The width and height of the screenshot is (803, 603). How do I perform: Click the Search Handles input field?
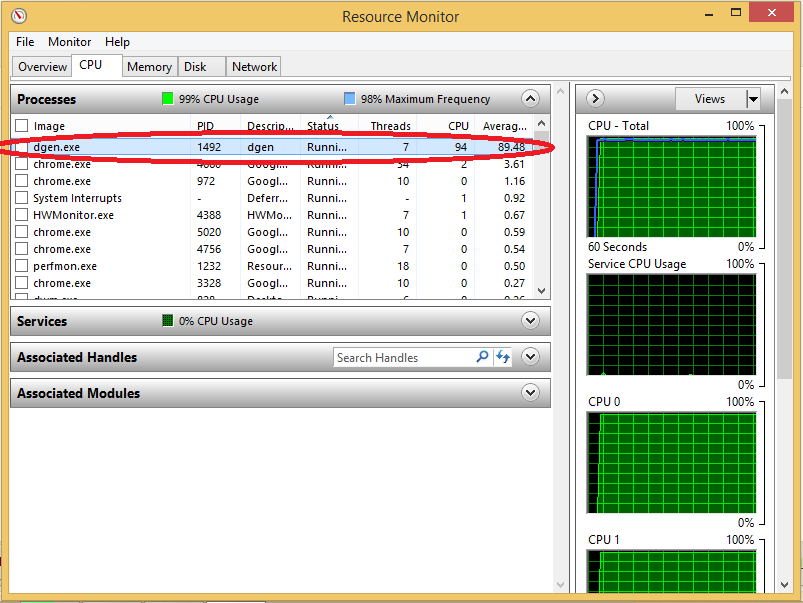point(405,358)
